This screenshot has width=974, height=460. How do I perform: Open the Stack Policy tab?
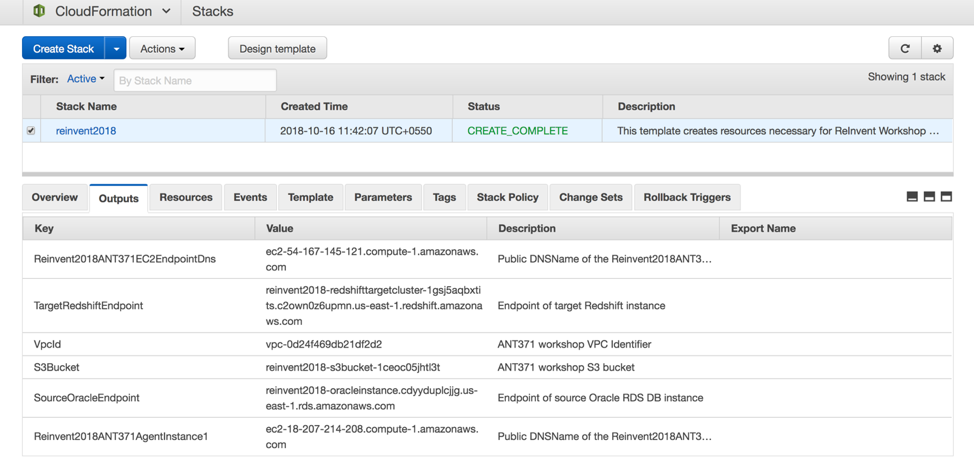[507, 197]
